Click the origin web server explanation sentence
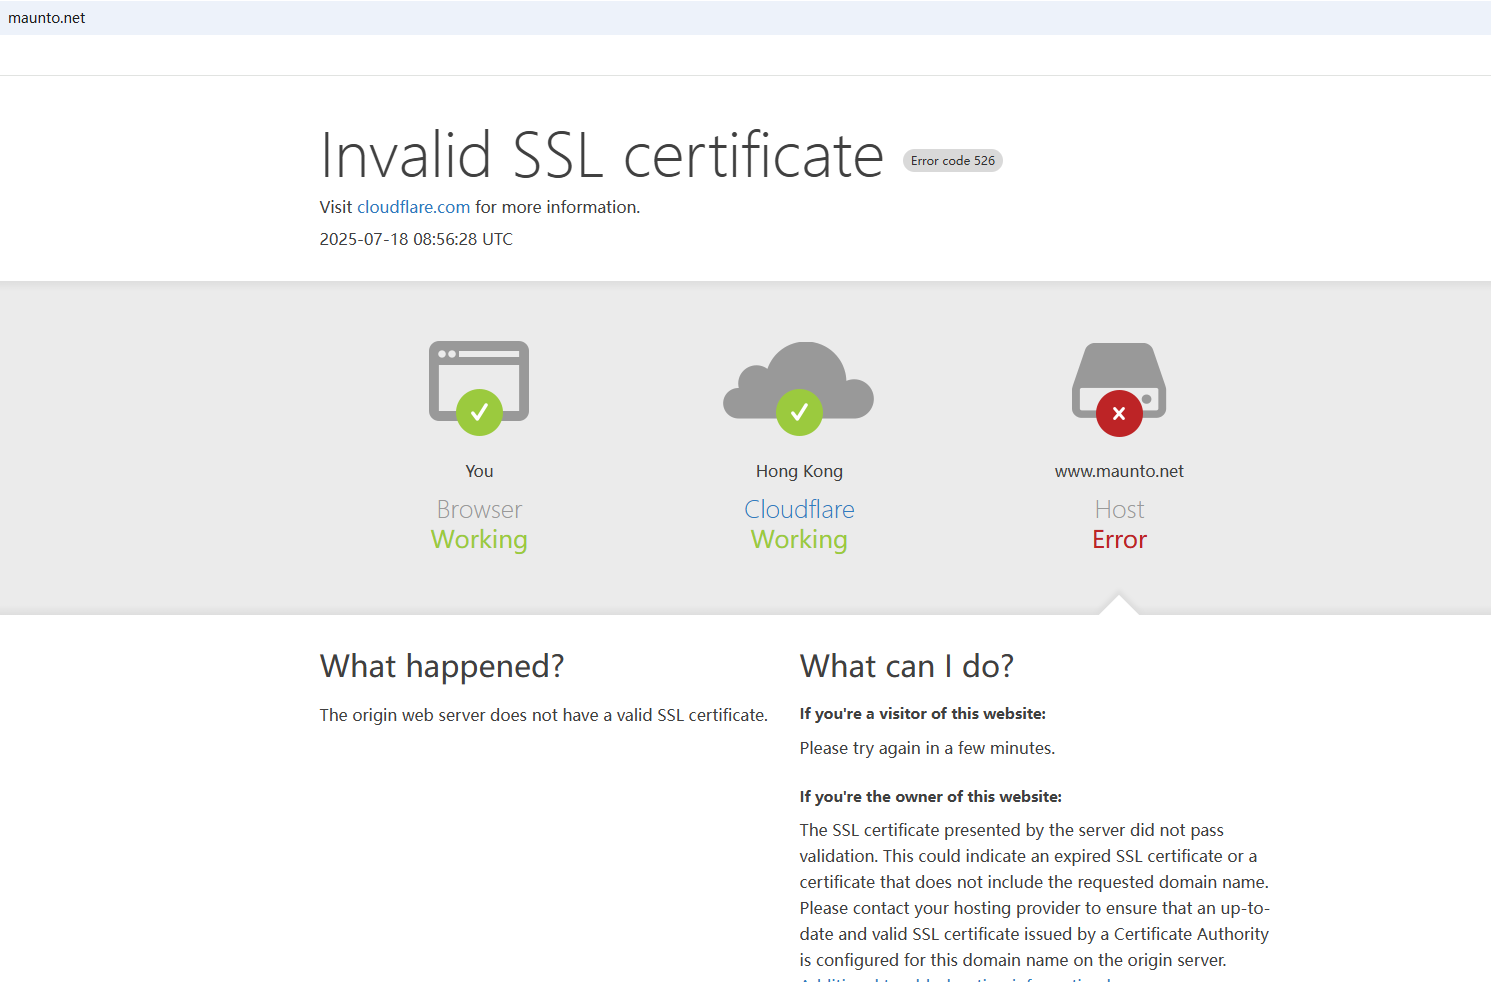1491x982 pixels. point(544,715)
